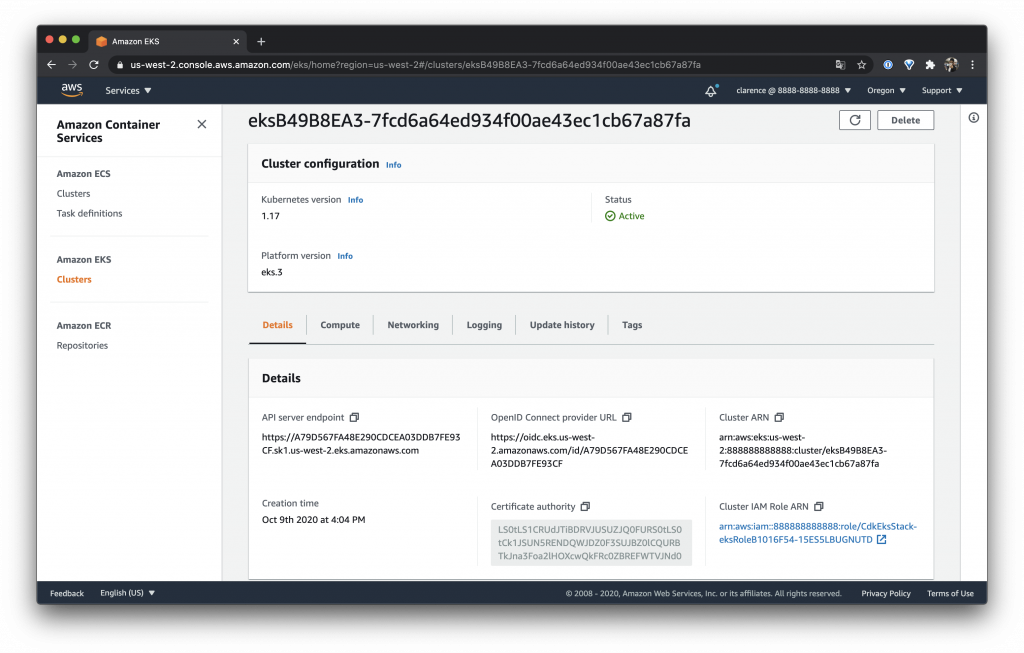Image resolution: width=1024 pixels, height=653 pixels.
Task: Open the diamond-shaped extension icon
Action: click(908, 65)
